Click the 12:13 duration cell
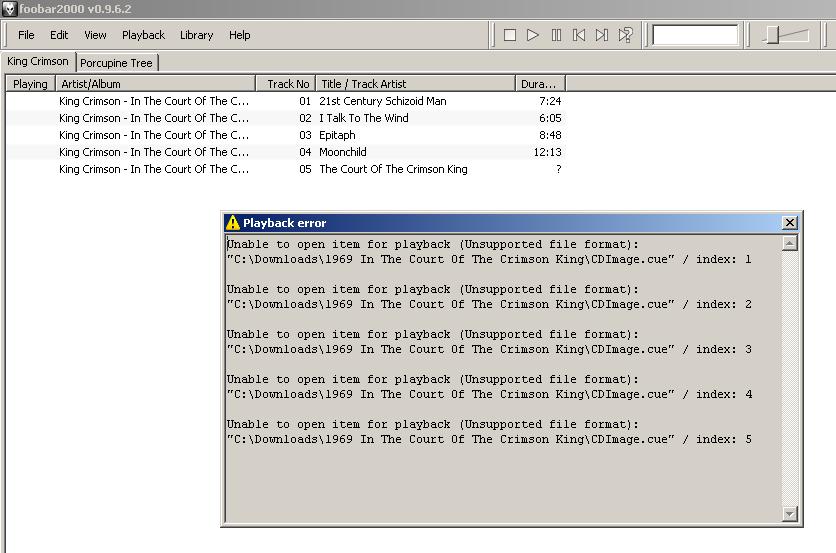 click(548, 152)
